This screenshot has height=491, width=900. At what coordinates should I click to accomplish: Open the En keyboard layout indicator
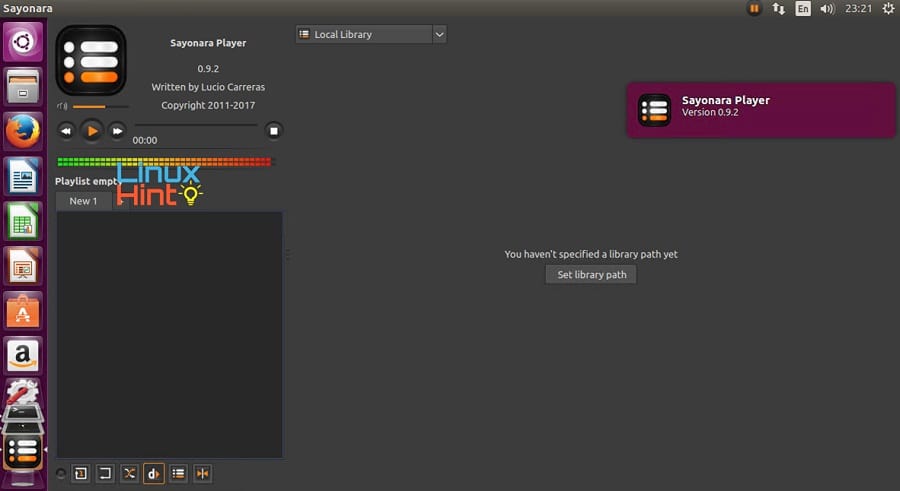[x=802, y=9]
